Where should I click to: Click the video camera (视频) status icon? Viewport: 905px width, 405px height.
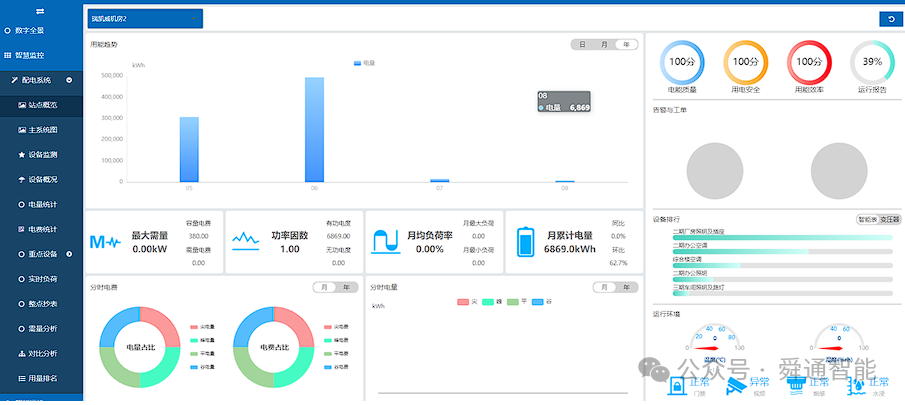(736, 386)
